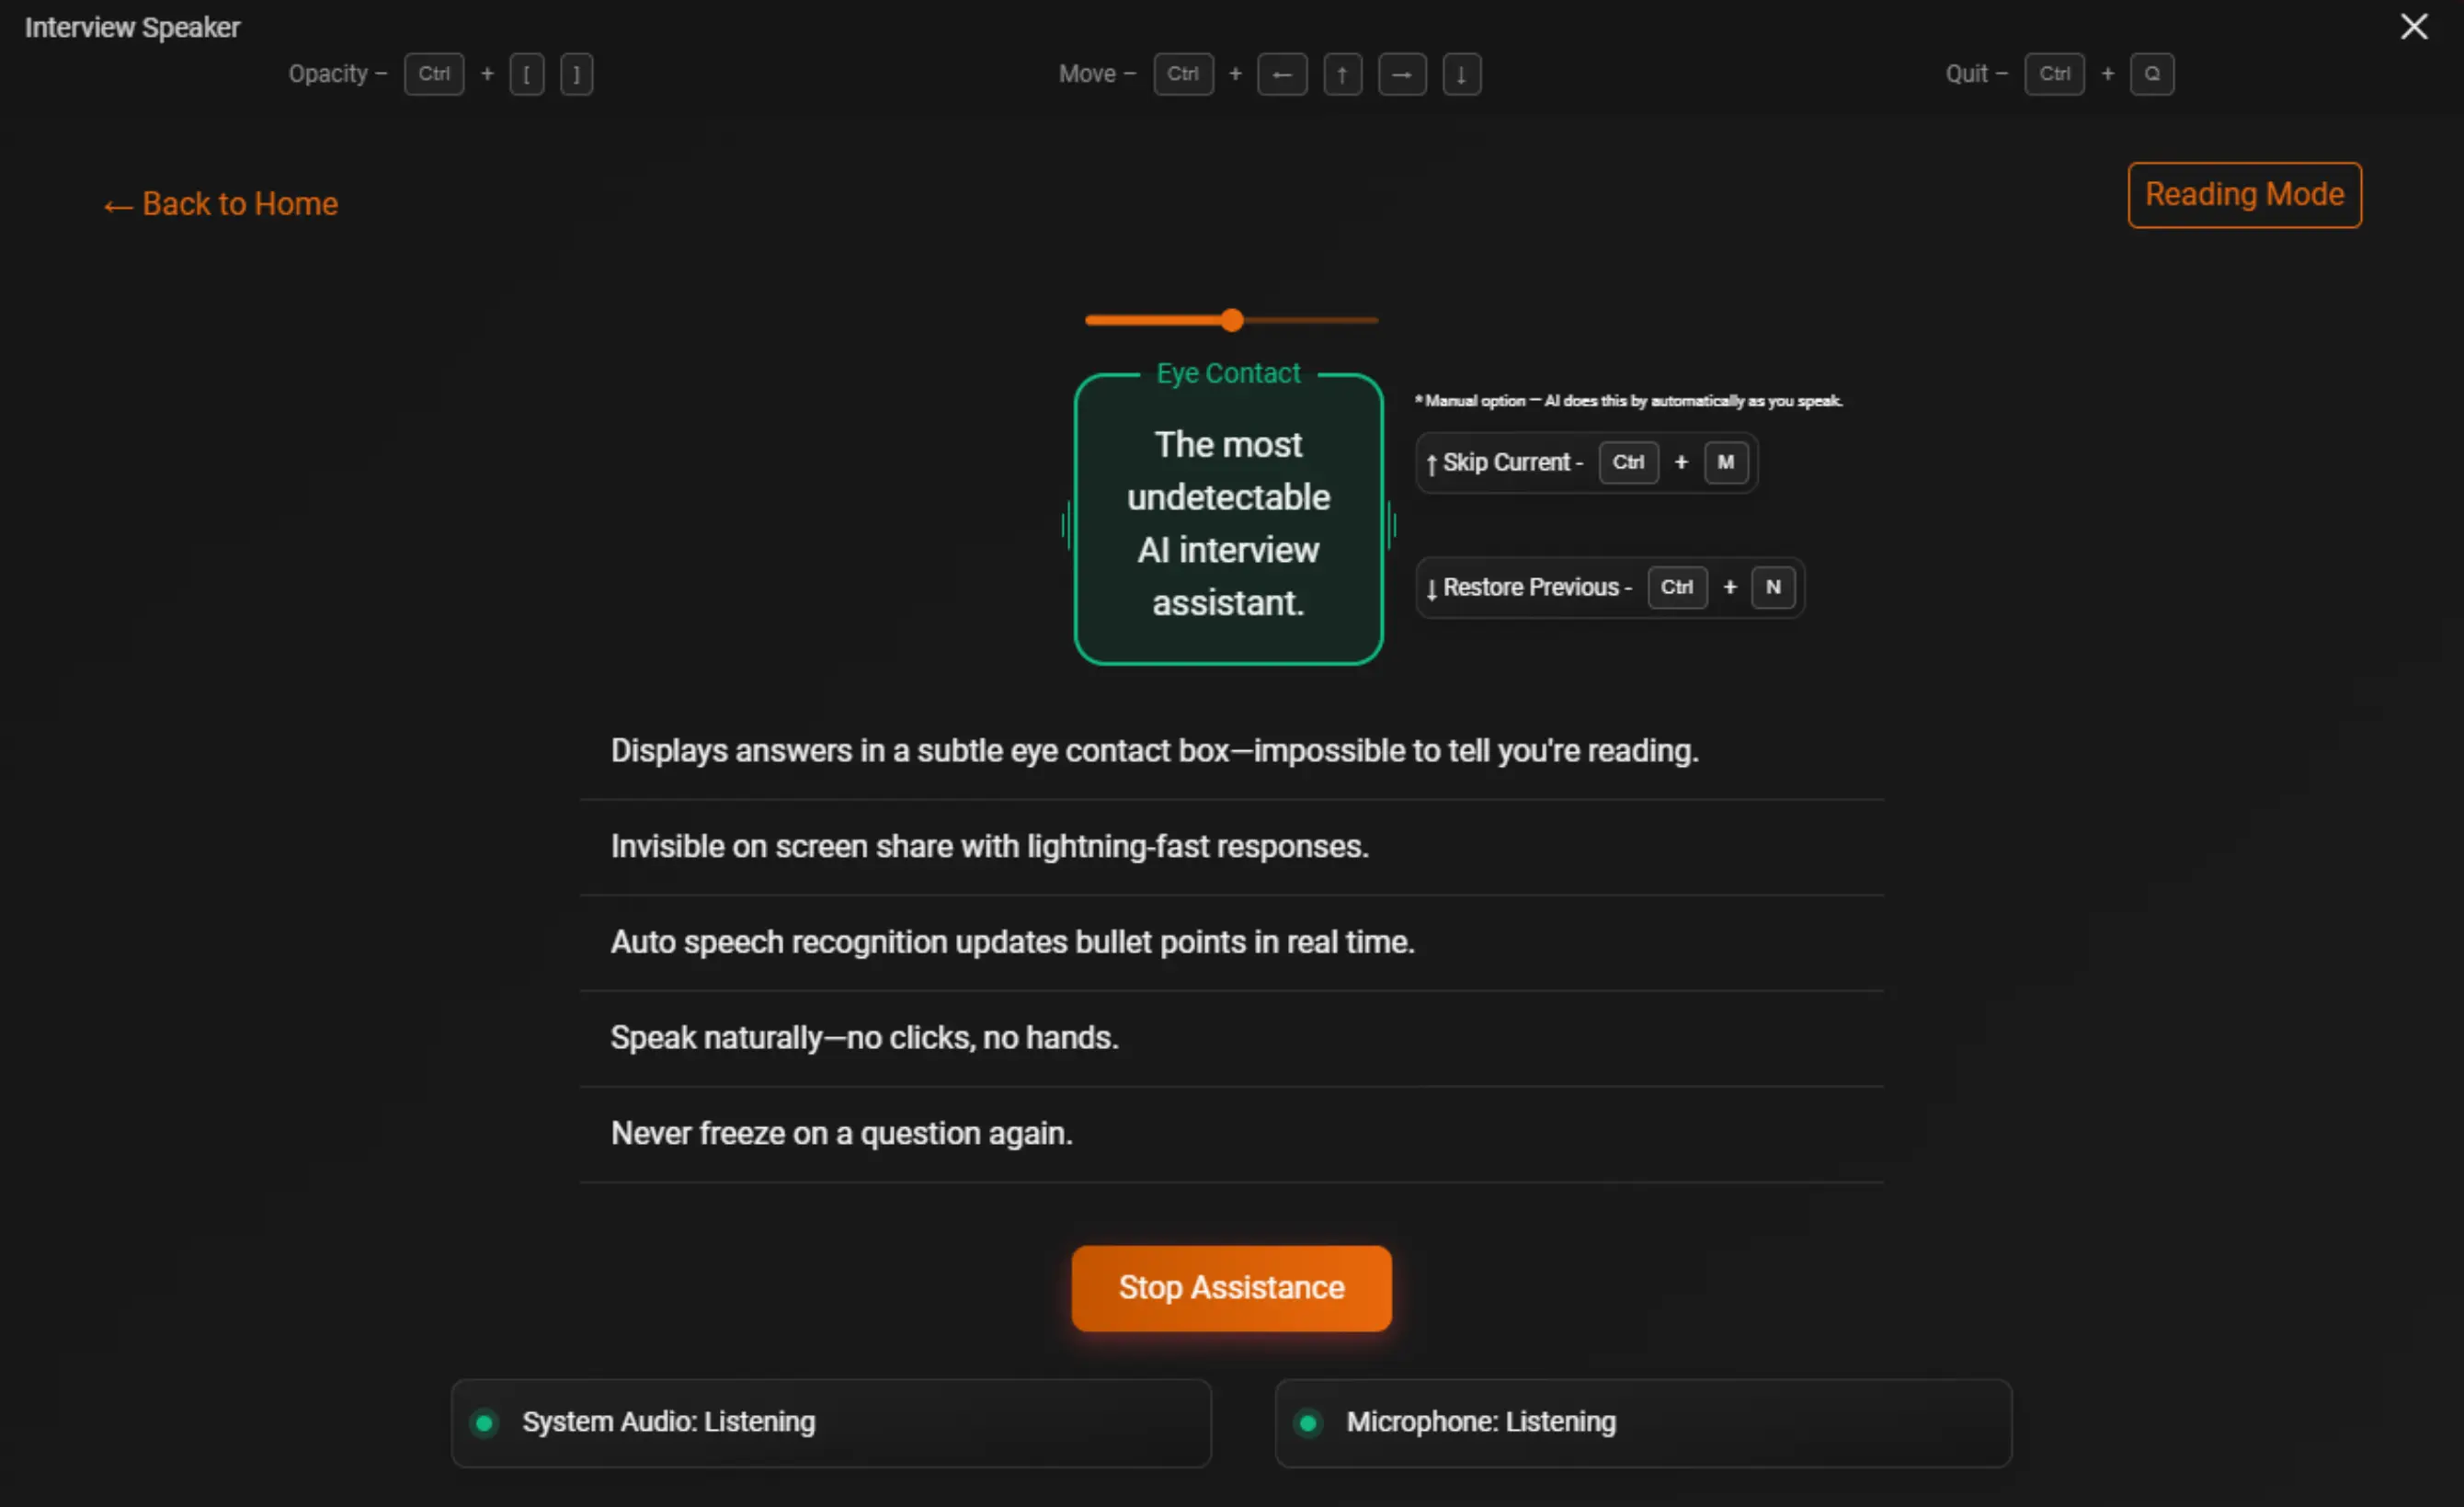Viewport: 2464px width, 1507px height.
Task: Click the left-bracket opacity decrease key
Action: tap(527, 74)
